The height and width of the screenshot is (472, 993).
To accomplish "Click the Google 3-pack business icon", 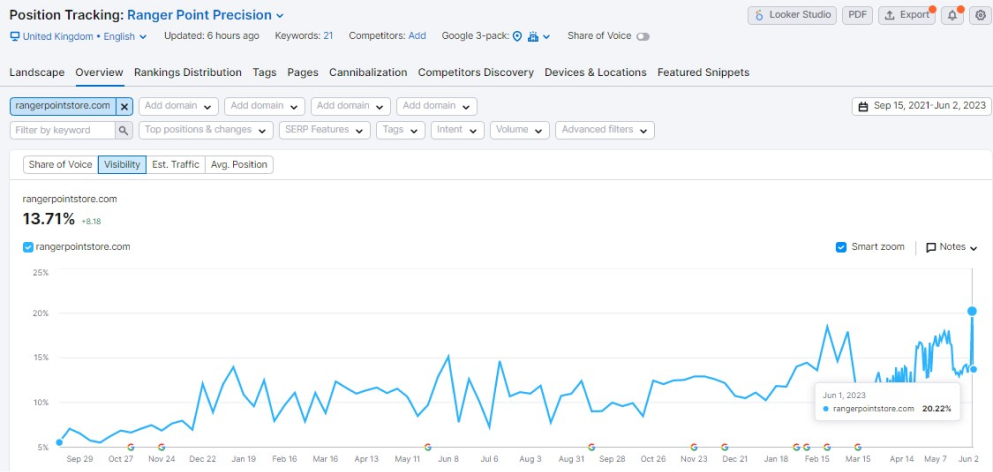I will tap(533, 37).
